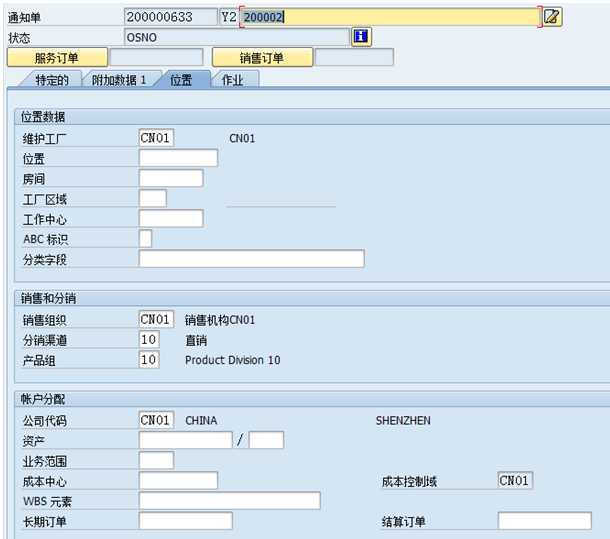
Task: Click the 结算订单 input field
Action: 545,521
